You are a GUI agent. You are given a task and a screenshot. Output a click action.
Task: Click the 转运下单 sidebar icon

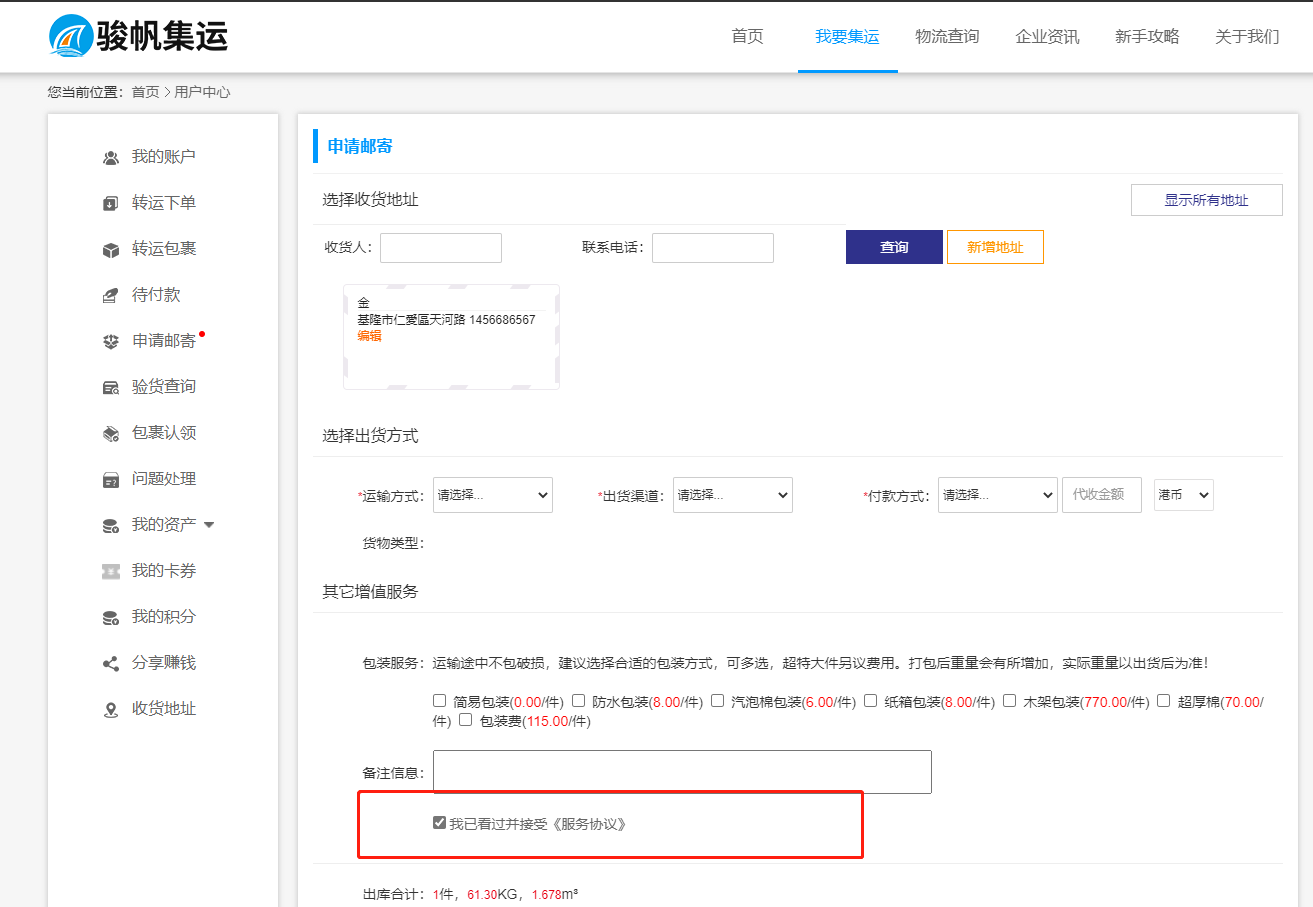[x=111, y=204]
